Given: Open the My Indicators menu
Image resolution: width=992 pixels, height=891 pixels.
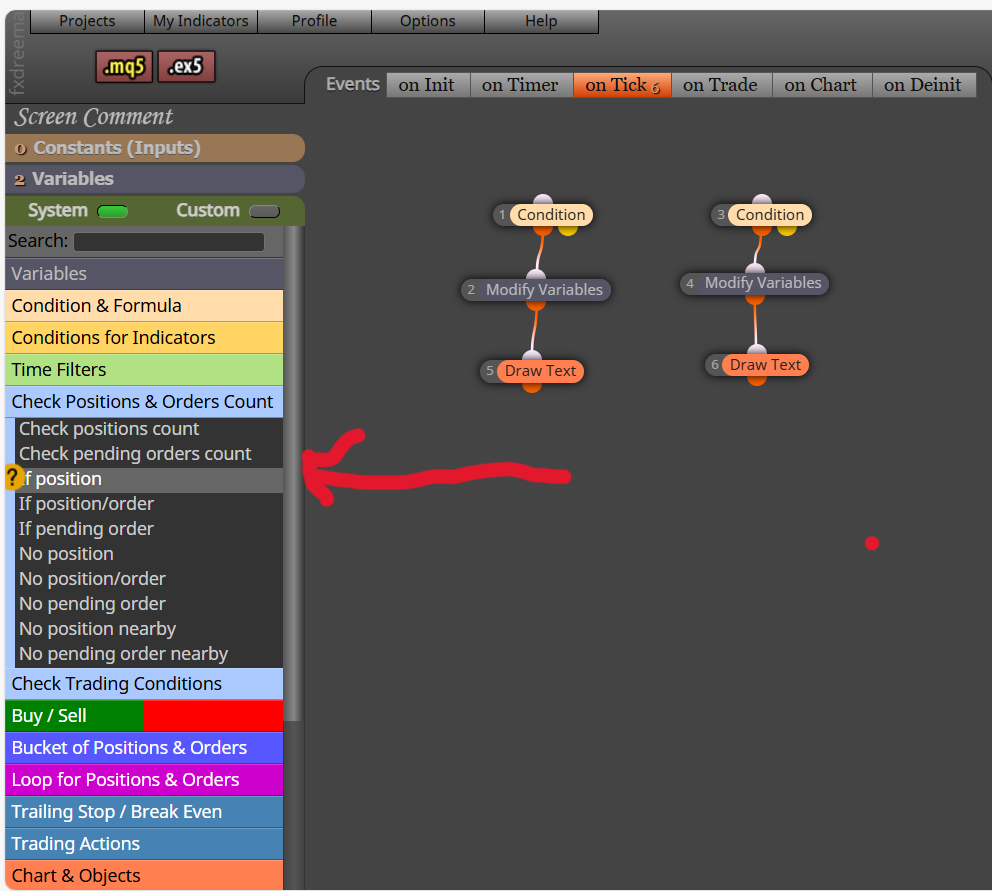Looking at the screenshot, I should (x=201, y=21).
